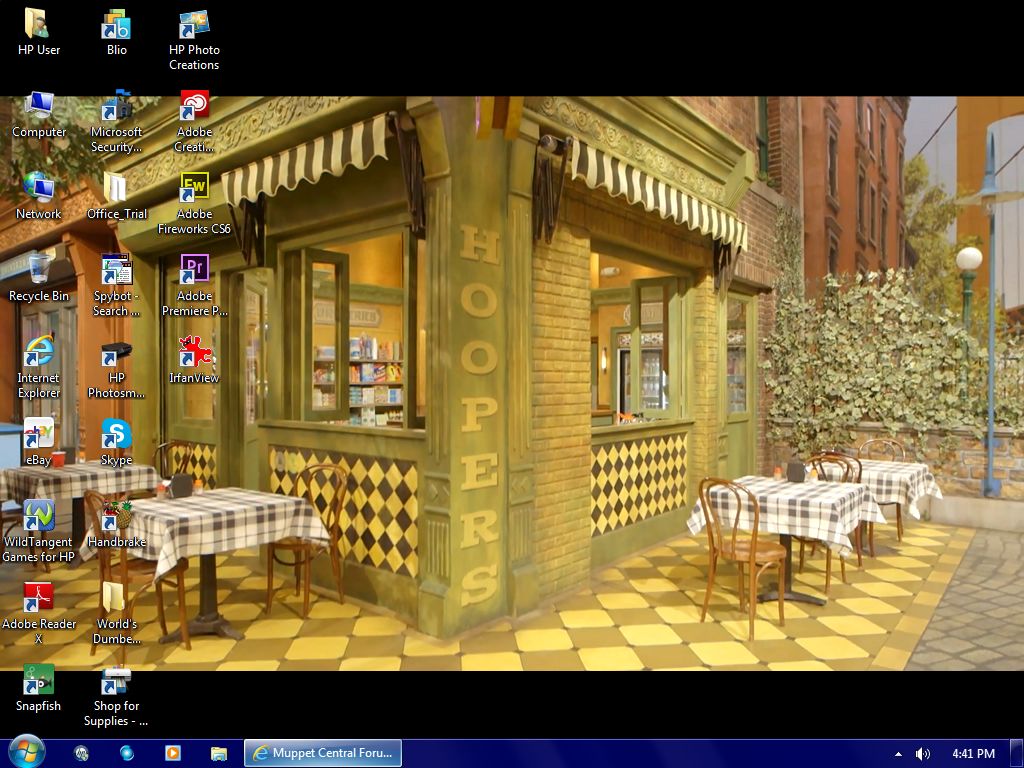The width and height of the screenshot is (1024, 768).
Task: Click the 4:41 PM taskbar clock
Action: pos(973,754)
